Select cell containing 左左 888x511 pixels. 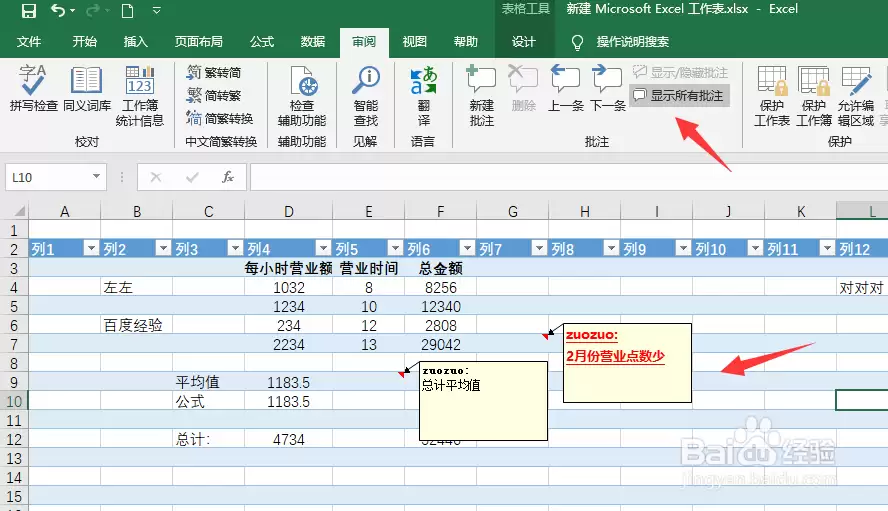tap(136, 287)
